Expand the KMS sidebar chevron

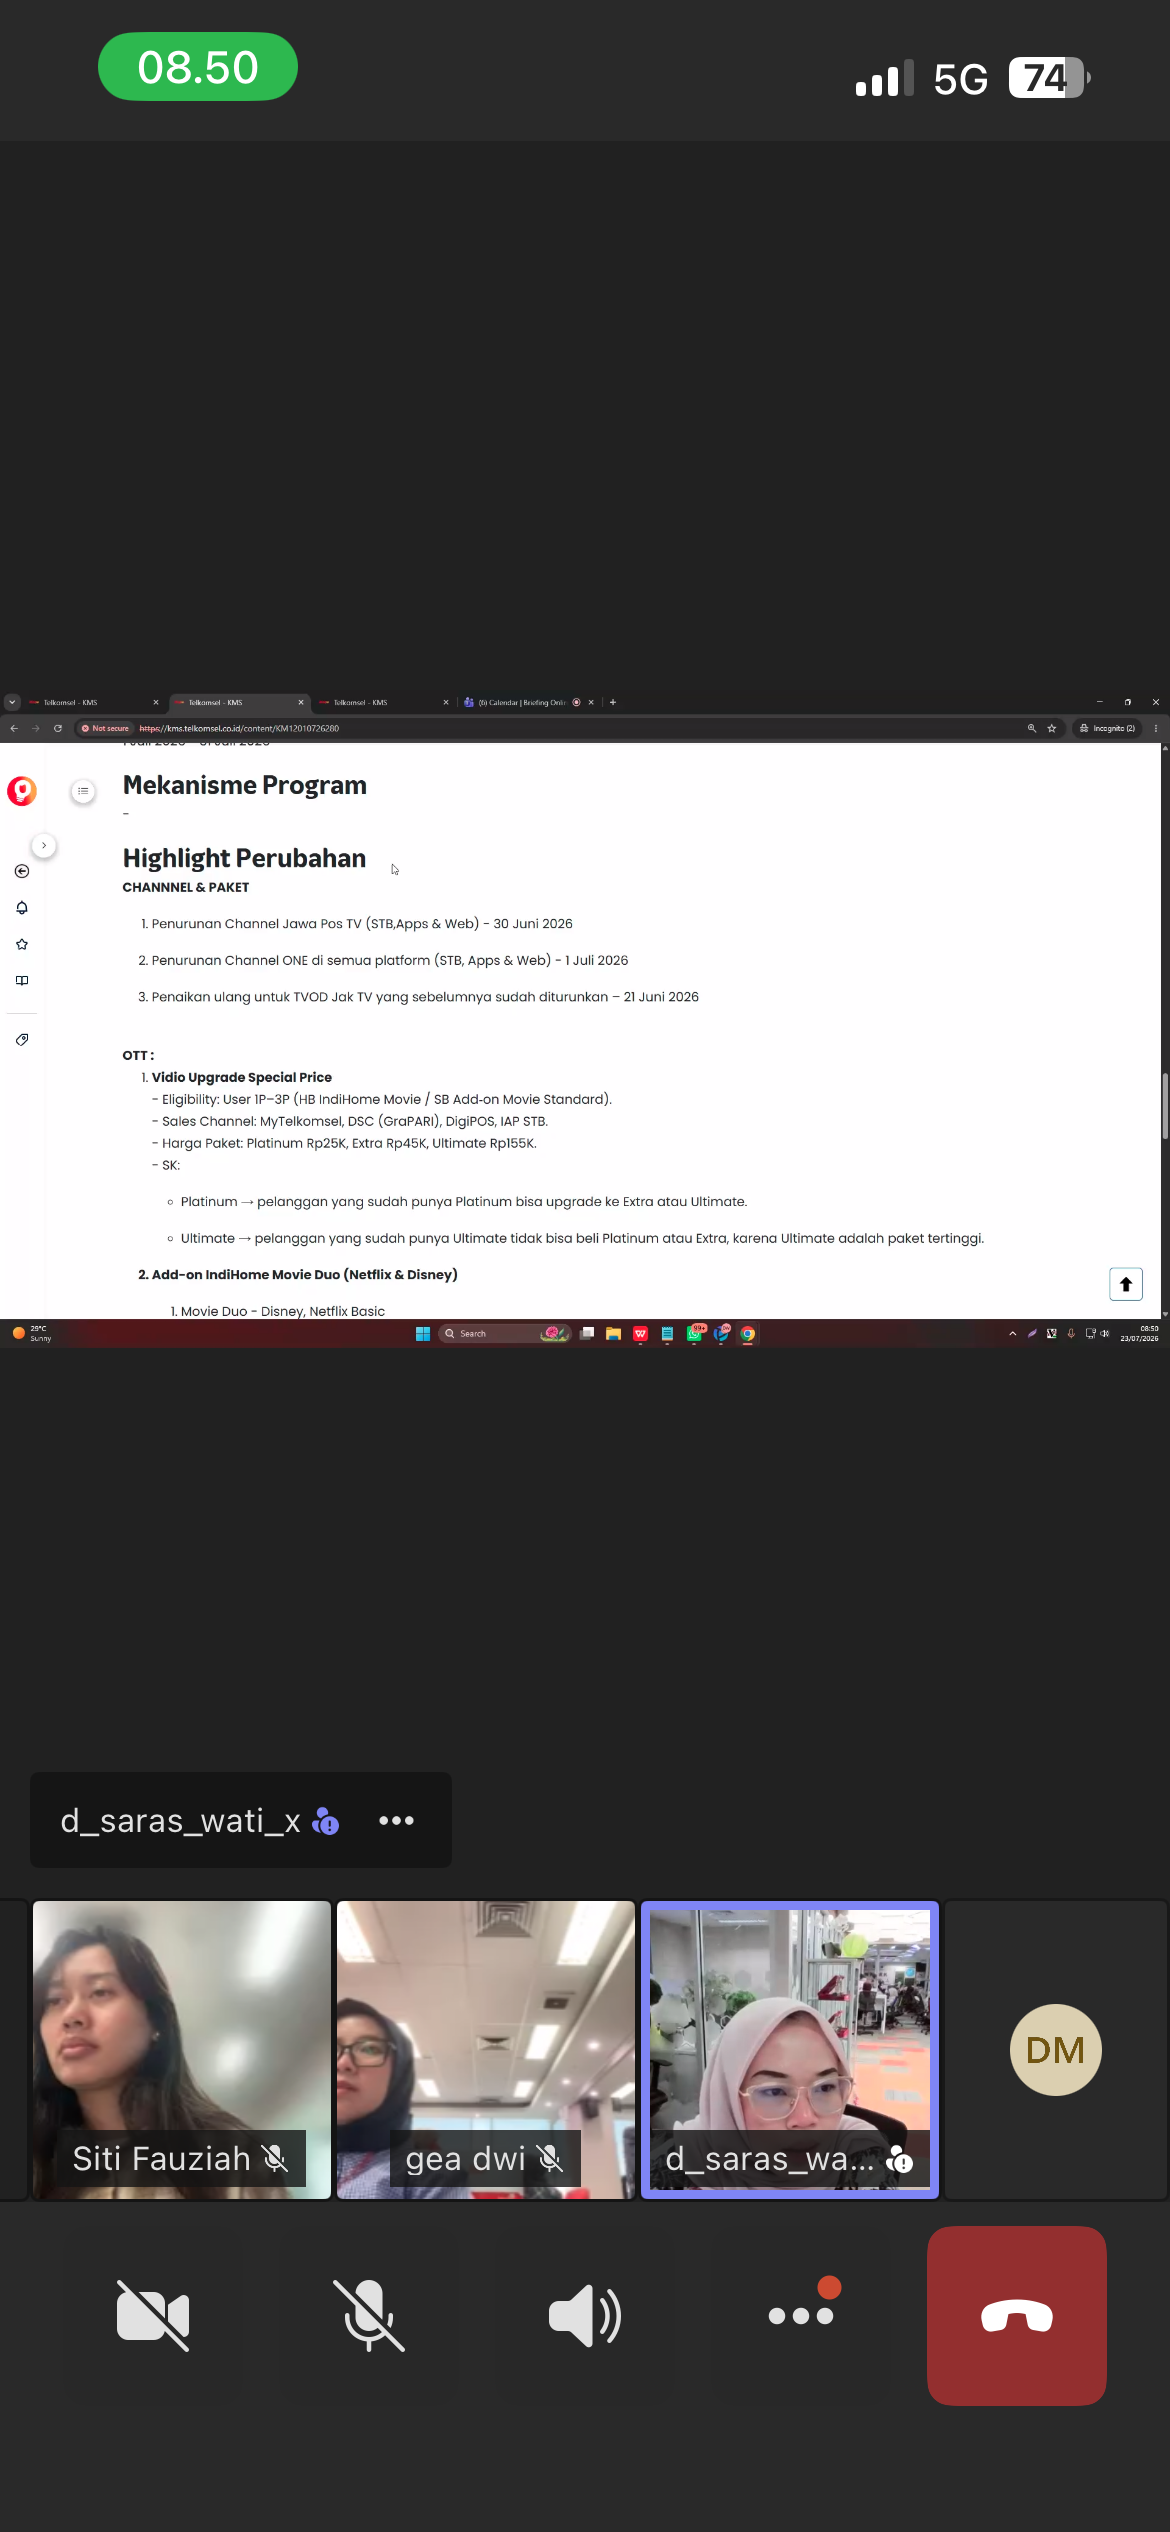point(44,845)
